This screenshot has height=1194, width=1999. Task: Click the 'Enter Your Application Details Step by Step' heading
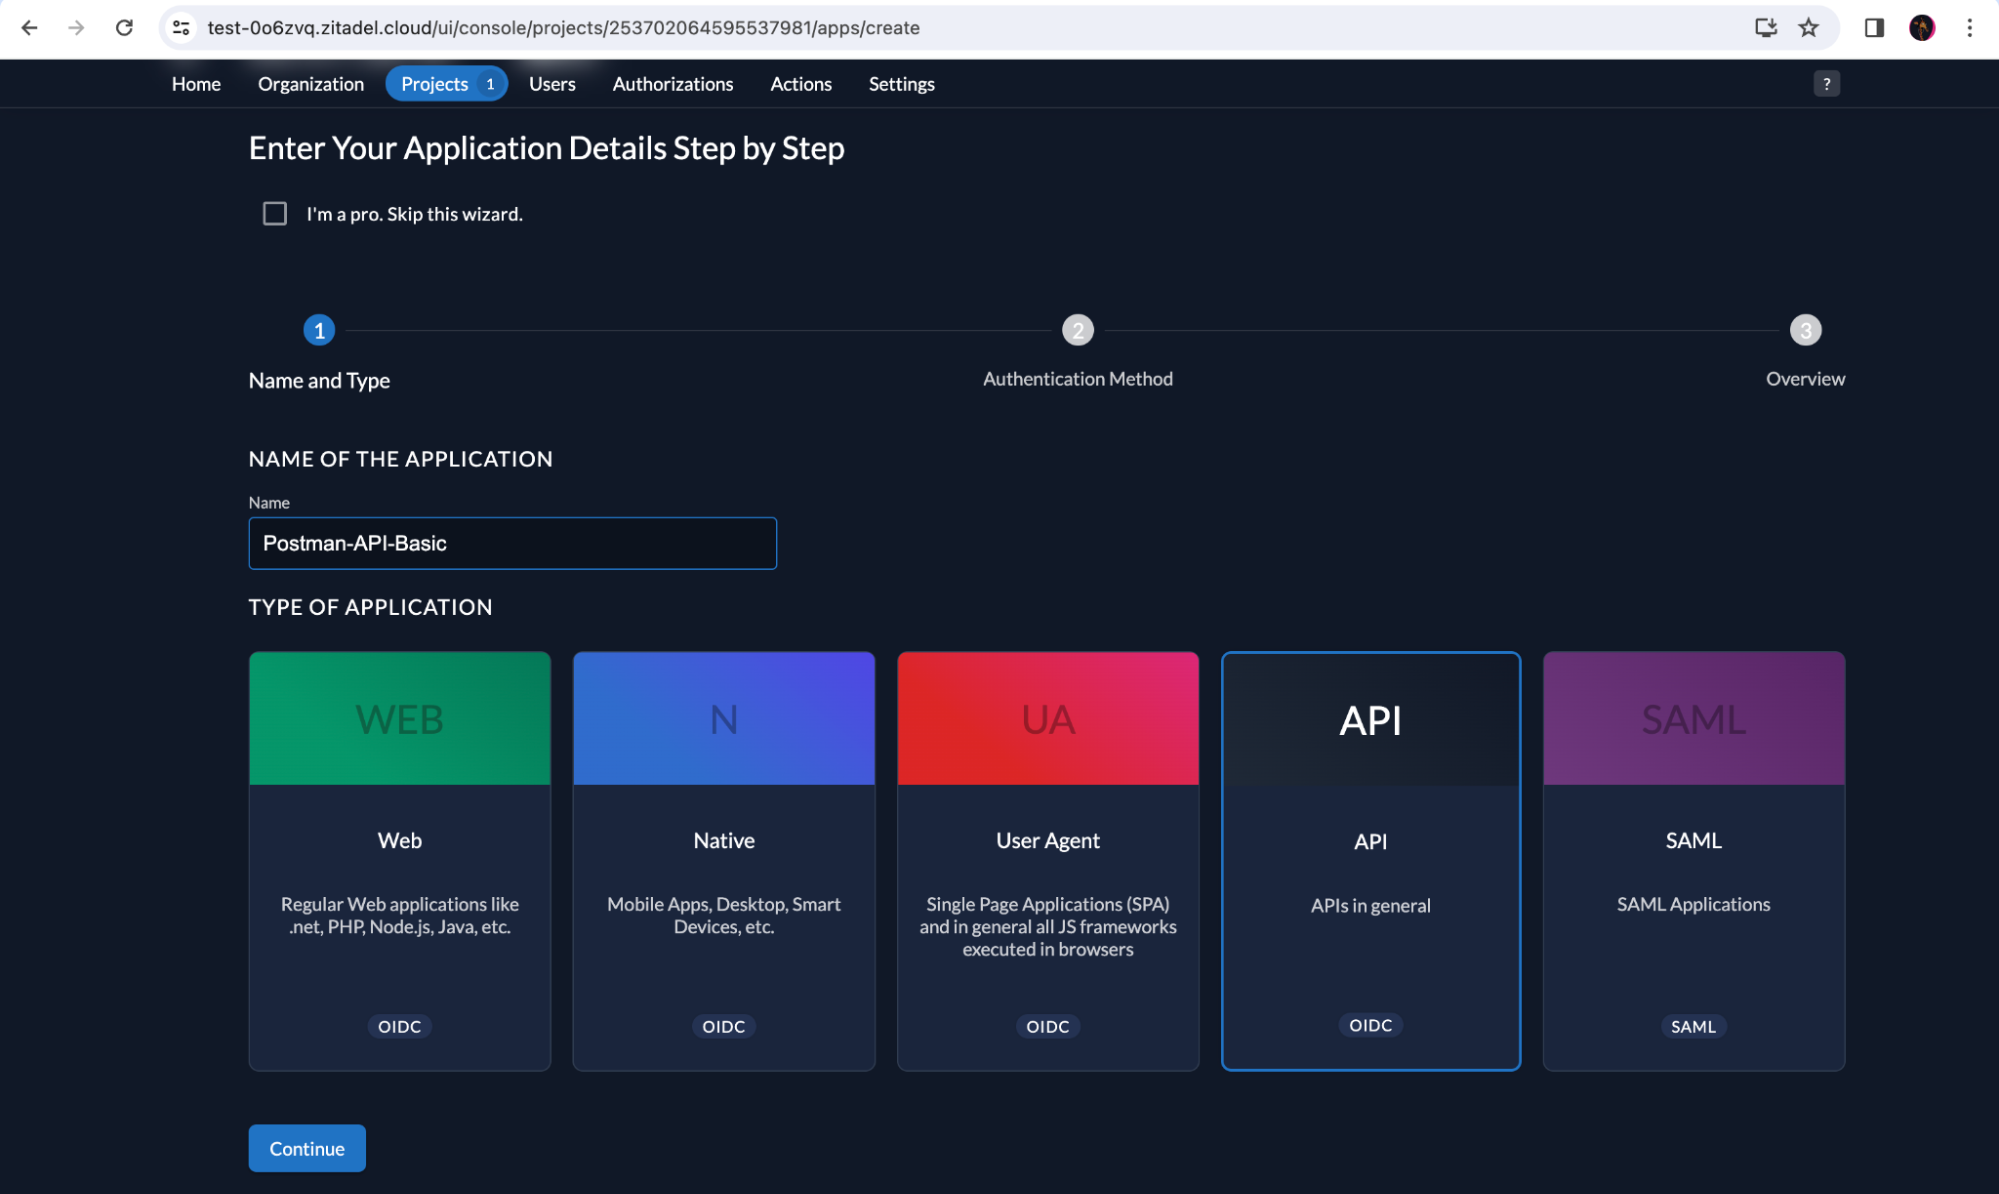(x=546, y=148)
